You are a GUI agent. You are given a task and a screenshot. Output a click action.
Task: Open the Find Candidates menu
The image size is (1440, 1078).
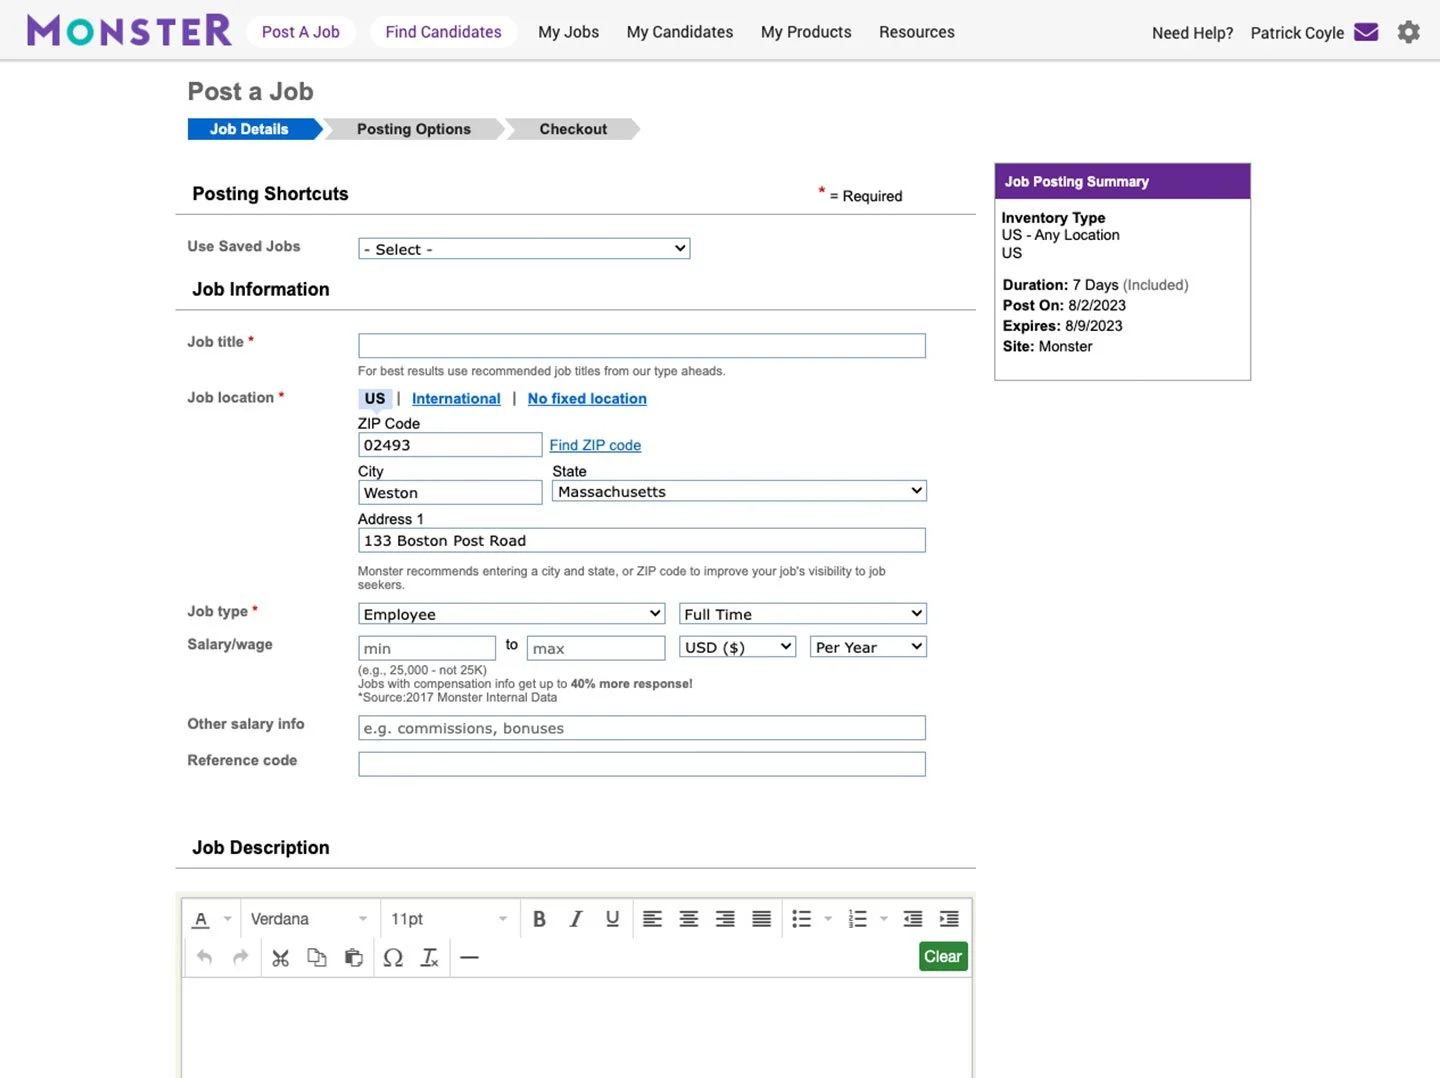[x=444, y=32]
